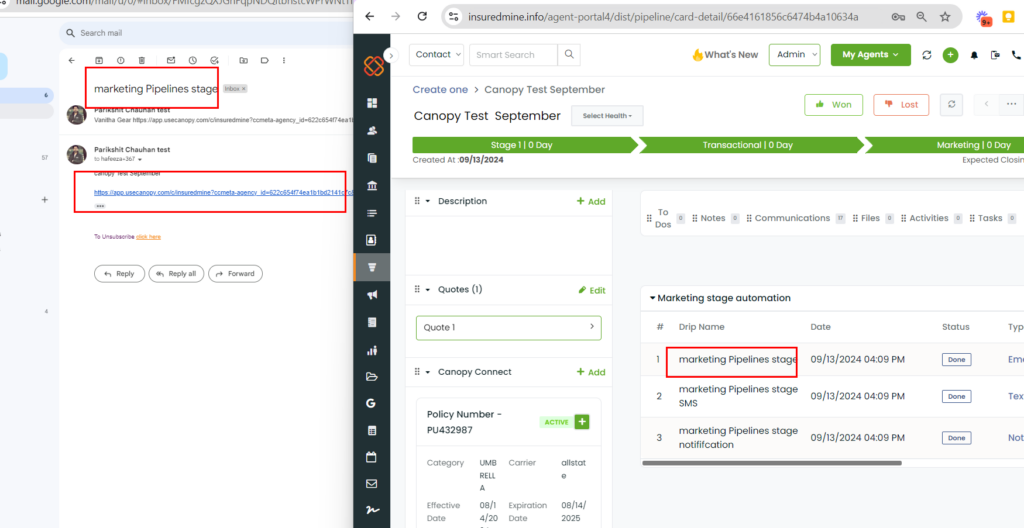Open Gmail toolbar three-dot more menu
1024x528 pixels.
coord(284,60)
